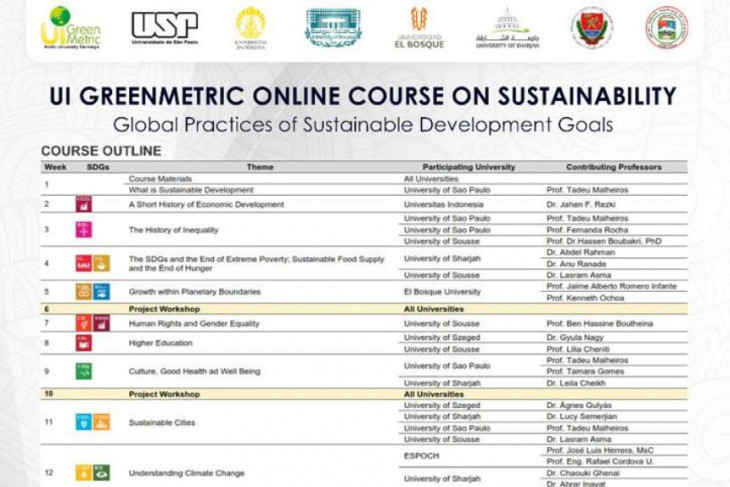This screenshot has width=730, height=487.
Task: Click 'Prof. Dr.Hassen Boubakri, PhD'
Action: (604, 241)
